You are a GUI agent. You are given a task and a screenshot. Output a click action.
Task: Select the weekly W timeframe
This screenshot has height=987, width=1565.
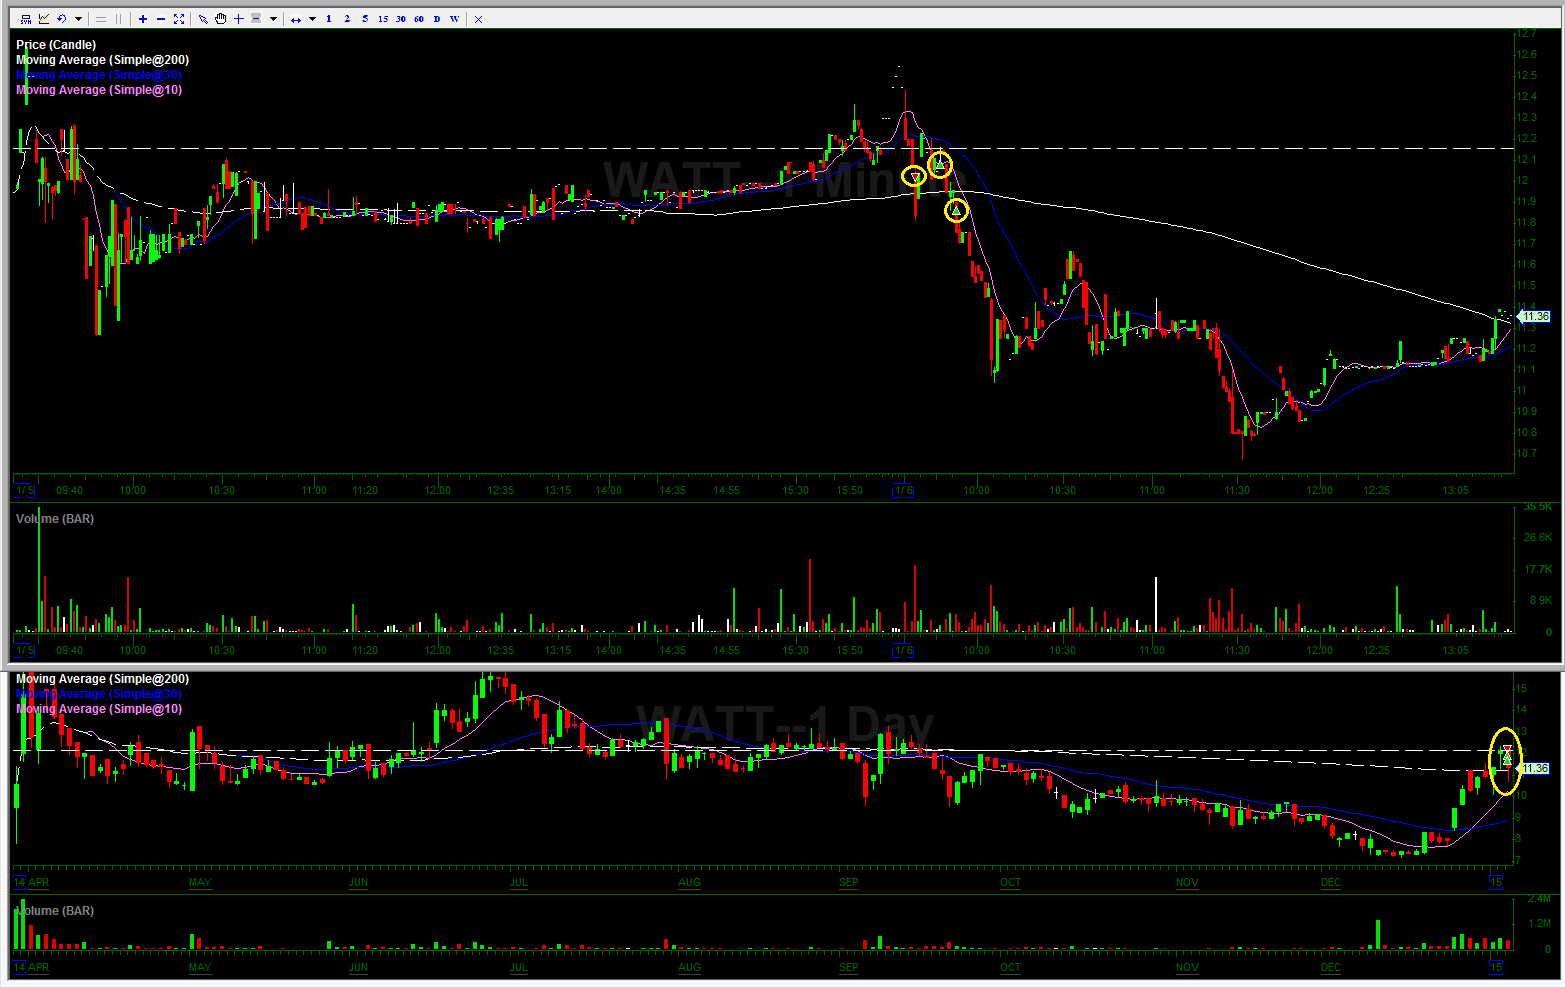(455, 19)
